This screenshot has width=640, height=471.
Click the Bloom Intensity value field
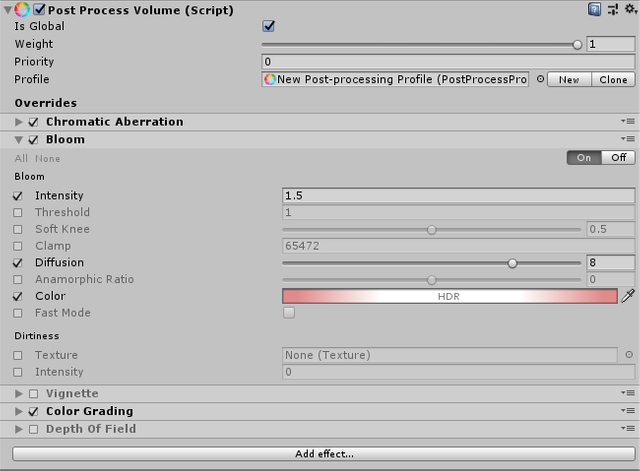coord(459,195)
